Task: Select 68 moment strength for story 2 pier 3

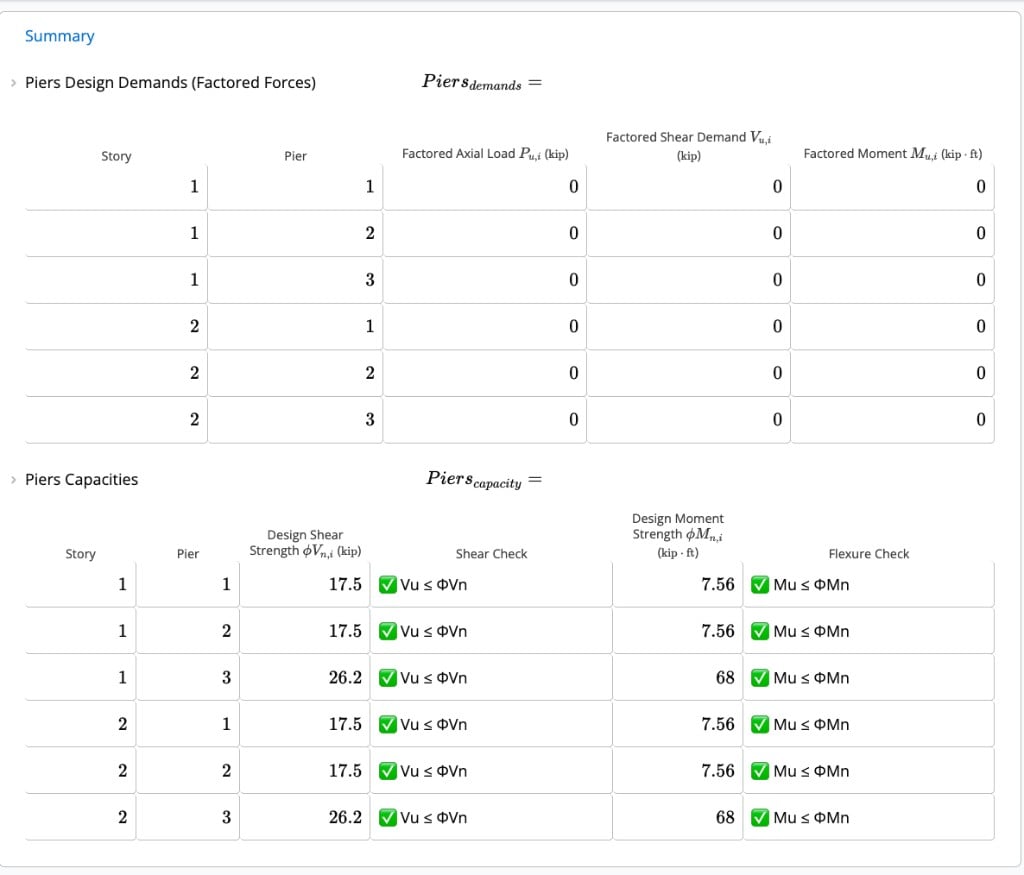Action: coord(725,818)
